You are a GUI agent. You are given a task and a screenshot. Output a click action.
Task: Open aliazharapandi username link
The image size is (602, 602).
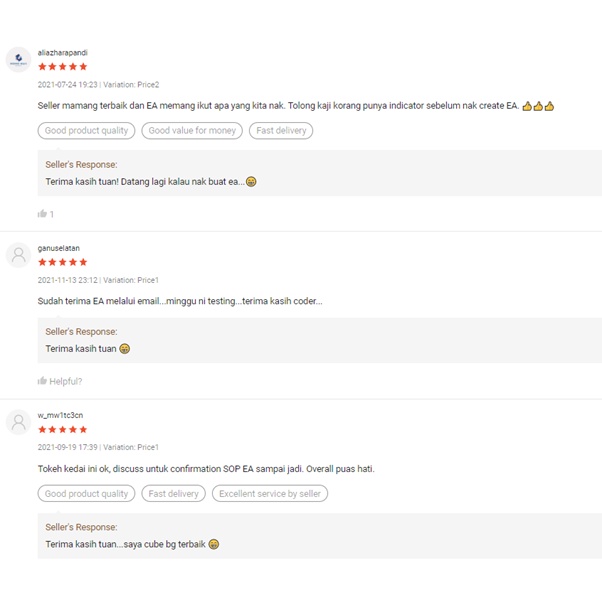pos(62,52)
